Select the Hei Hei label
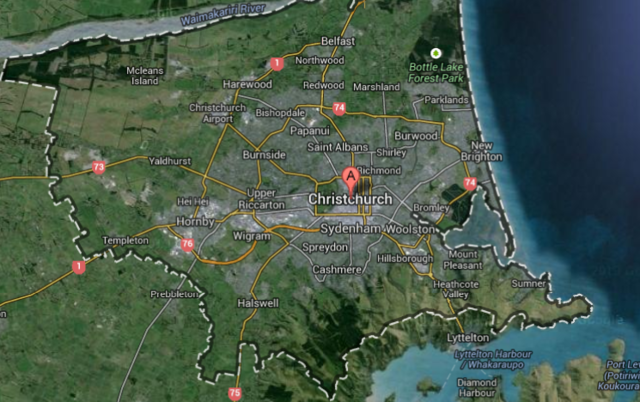 [x=193, y=202]
